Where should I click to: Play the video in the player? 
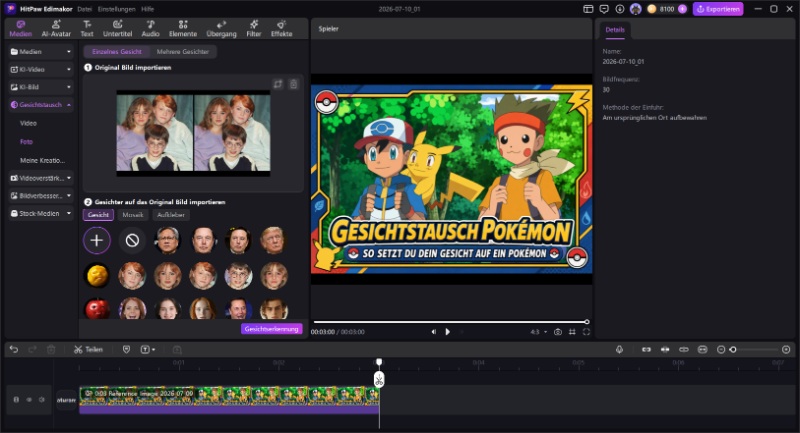point(447,332)
